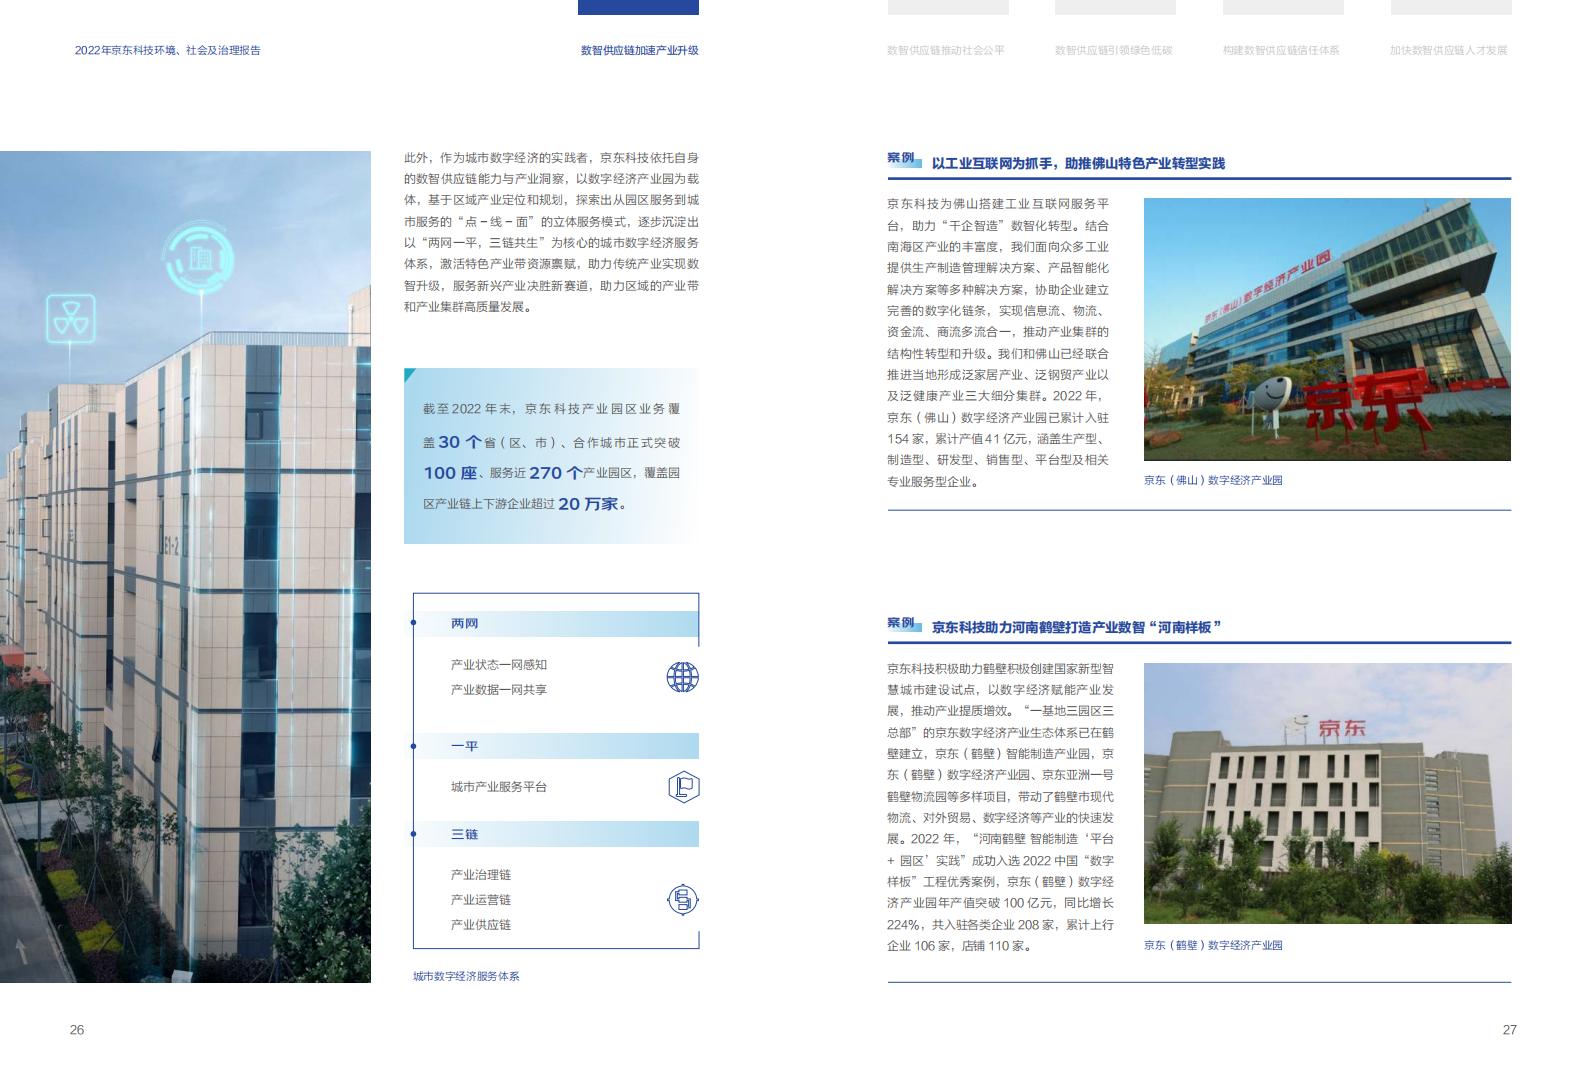Screen dimensions: 1587x1077
Task: Click the Foshan case heading 以工业互联网为抓手
Action: point(1078,163)
